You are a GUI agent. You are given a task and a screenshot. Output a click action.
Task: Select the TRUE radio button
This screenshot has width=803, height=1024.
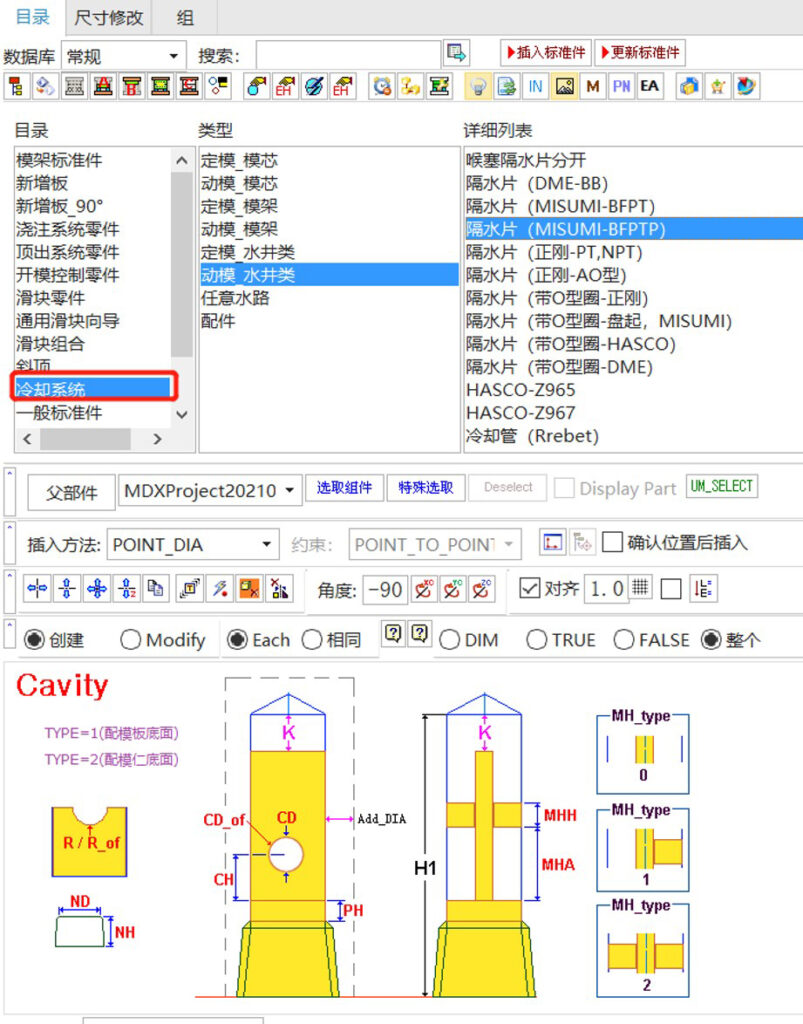[537, 640]
